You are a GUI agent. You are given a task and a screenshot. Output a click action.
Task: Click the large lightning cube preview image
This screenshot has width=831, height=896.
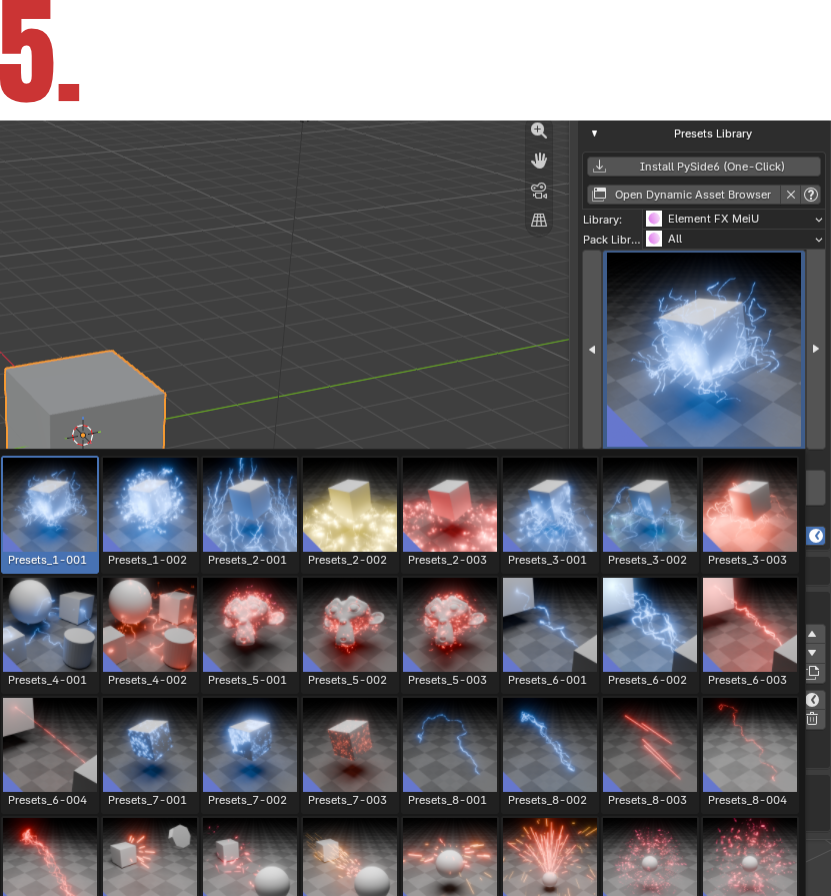click(704, 349)
